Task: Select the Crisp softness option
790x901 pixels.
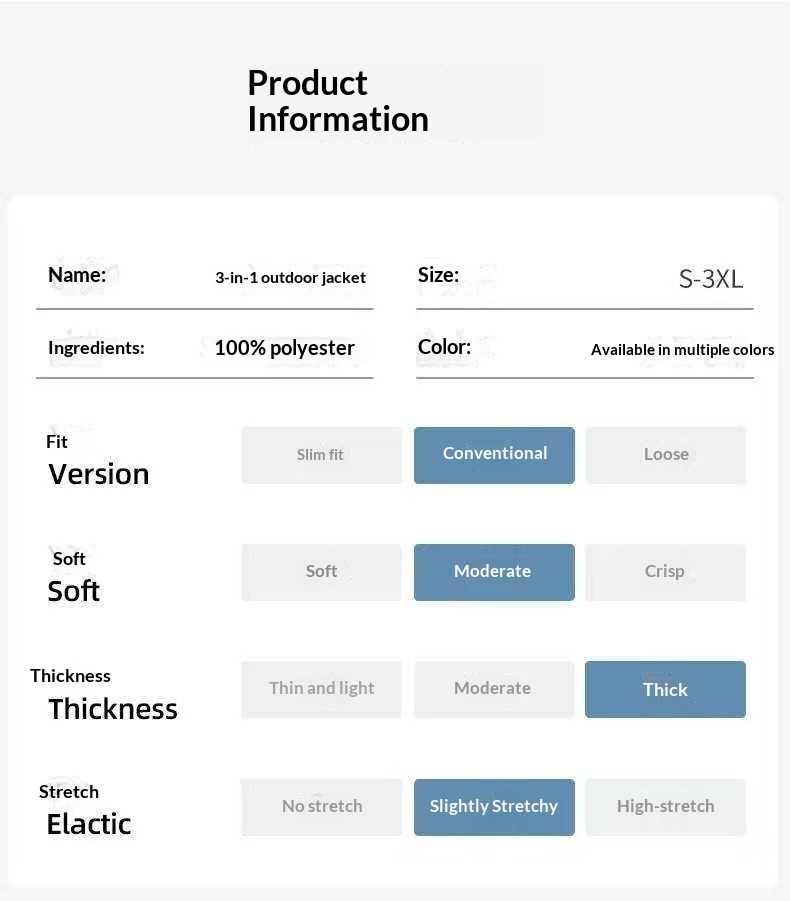Action: (665, 572)
